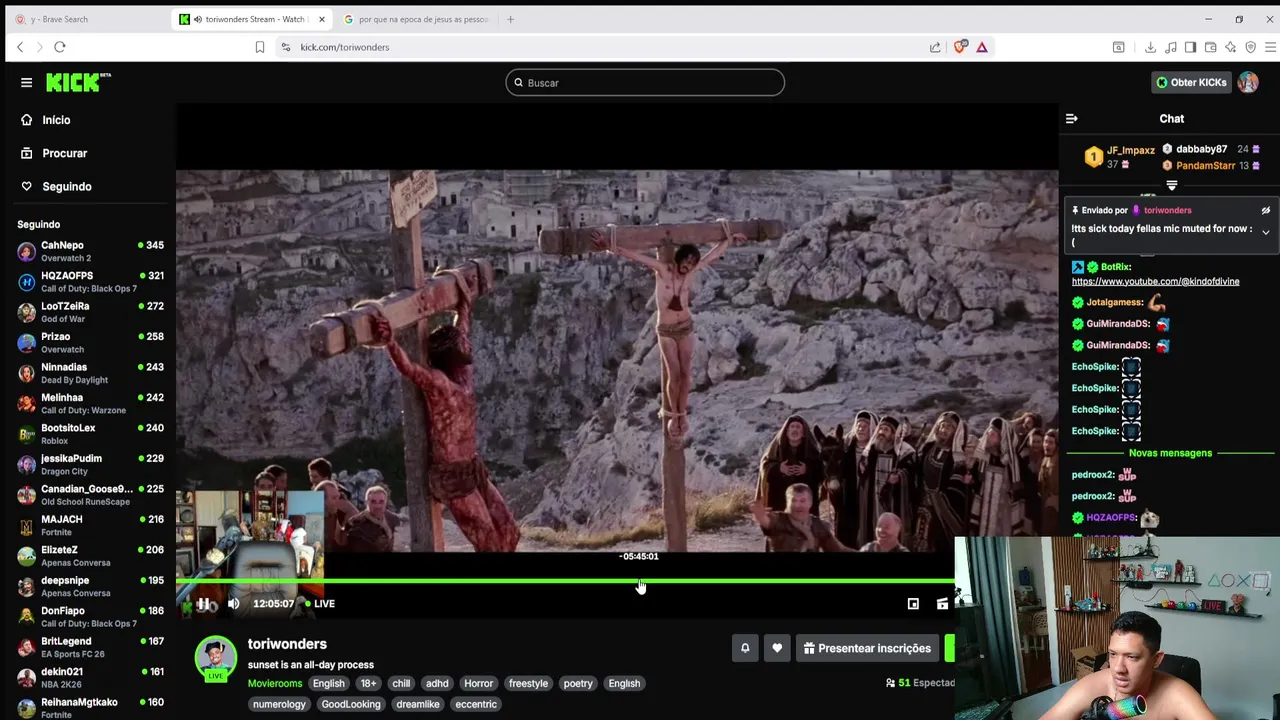Screen dimensions: 1280x720
Task: Expand the pinned message chevron
Action: 1265,232
